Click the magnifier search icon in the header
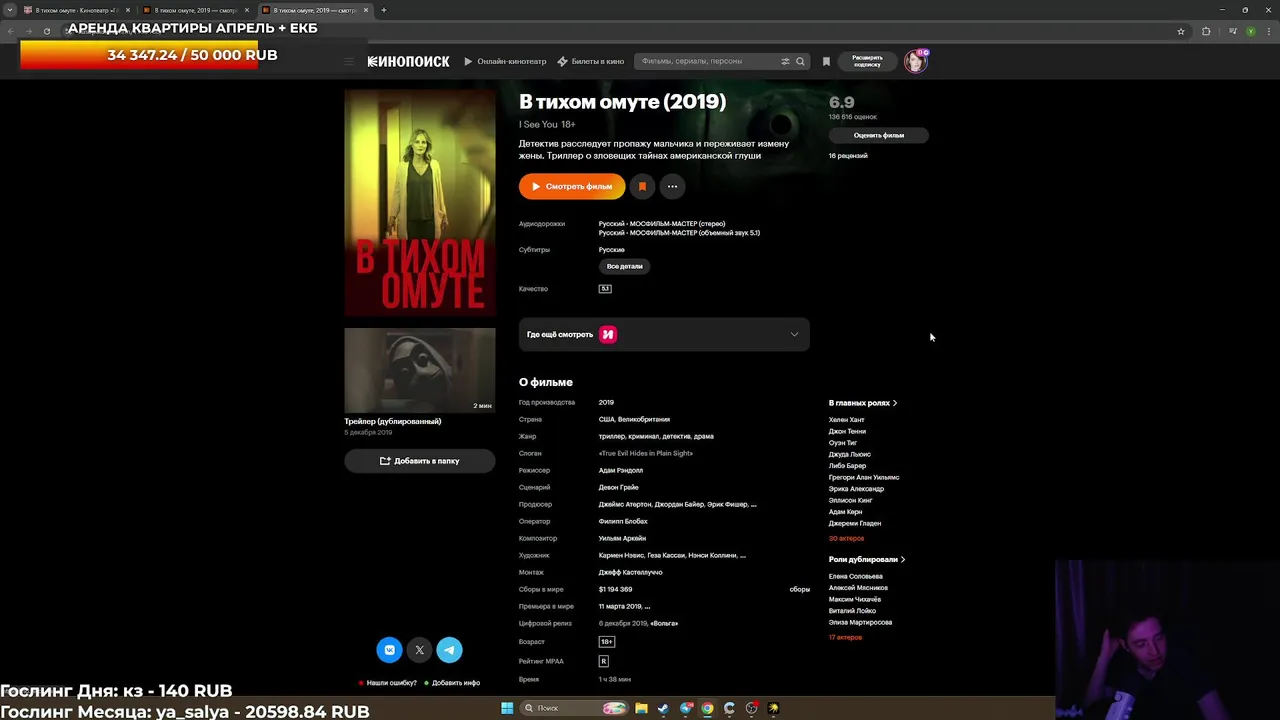This screenshot has width=1280, height=720. [800, 61]
